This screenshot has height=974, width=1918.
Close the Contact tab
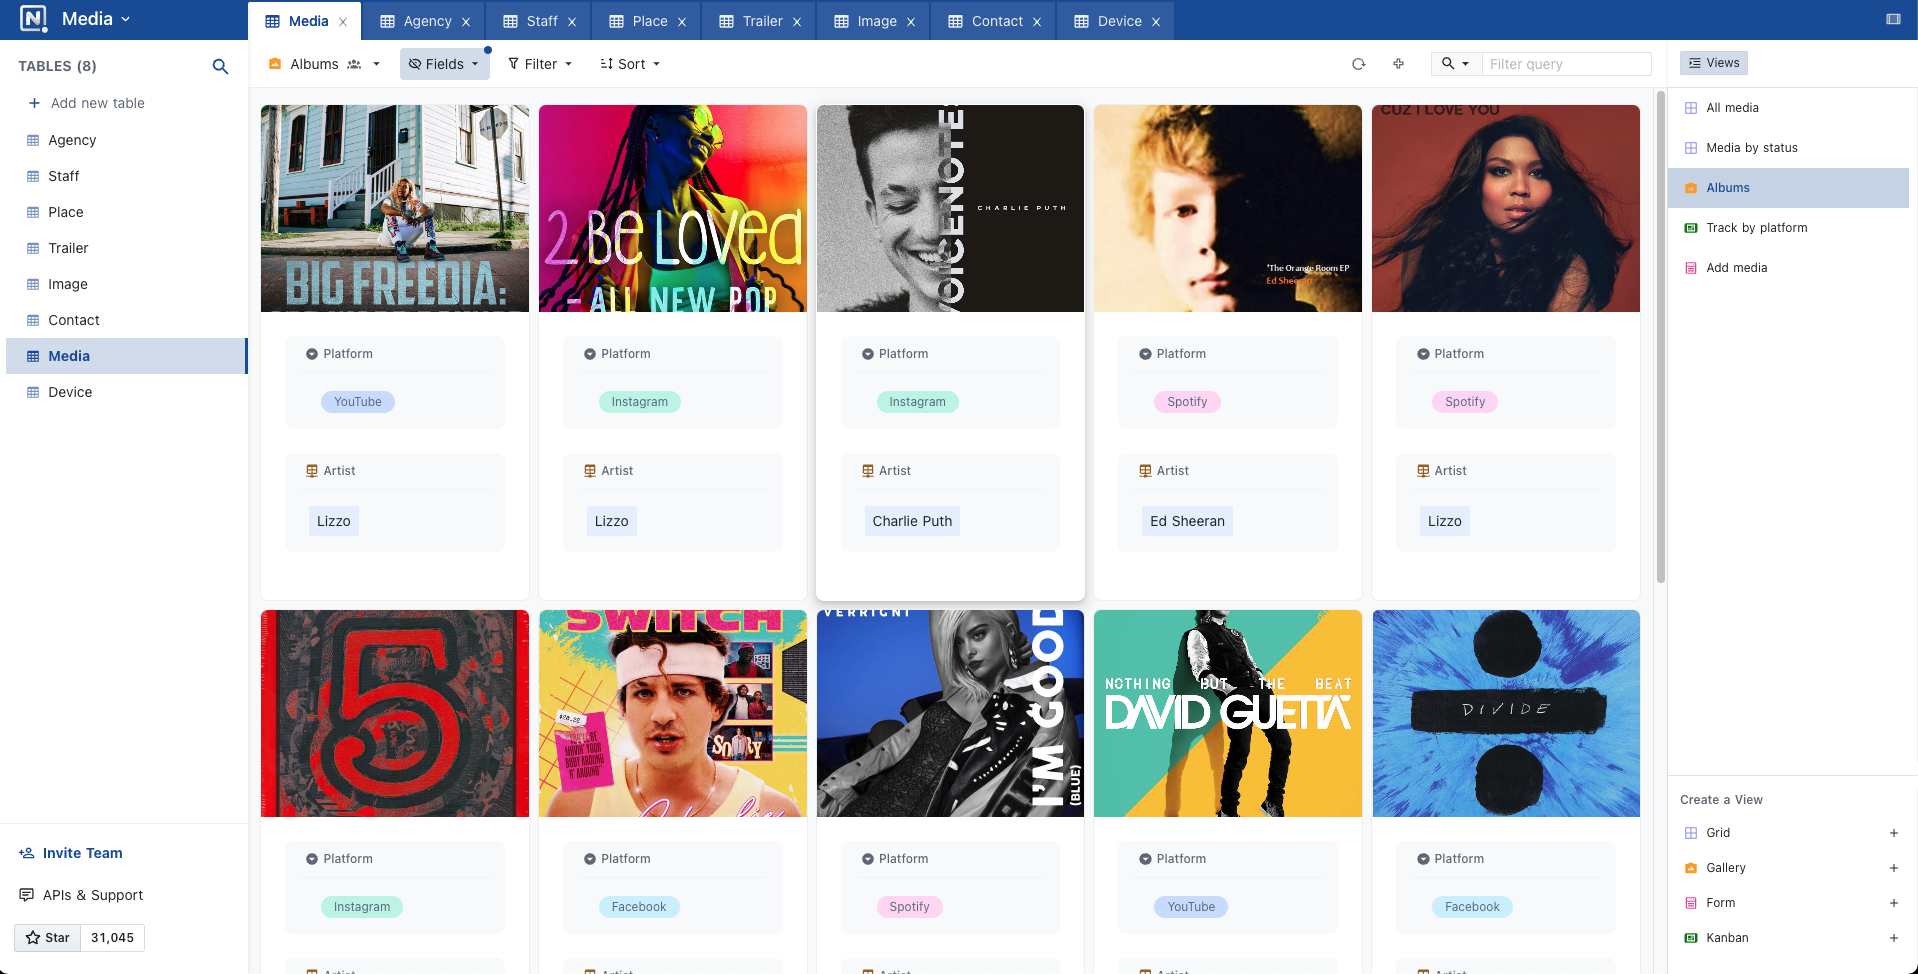point(1037,22)
